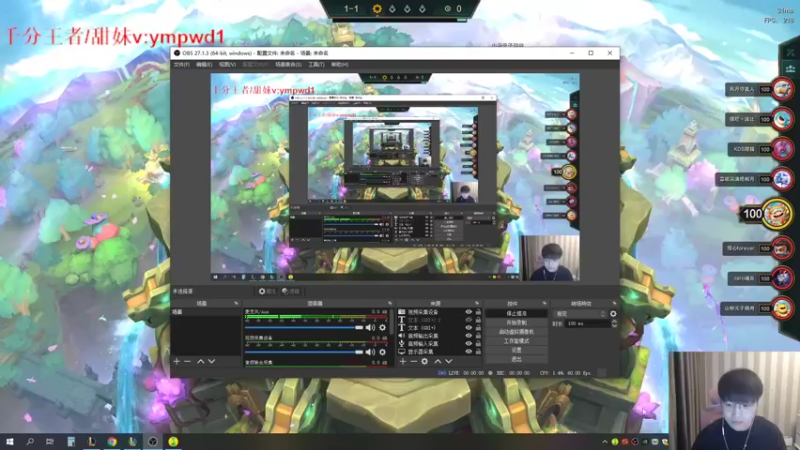Move the scene down in Scenes list
800x450 pixels.
[x=211, y=361]
